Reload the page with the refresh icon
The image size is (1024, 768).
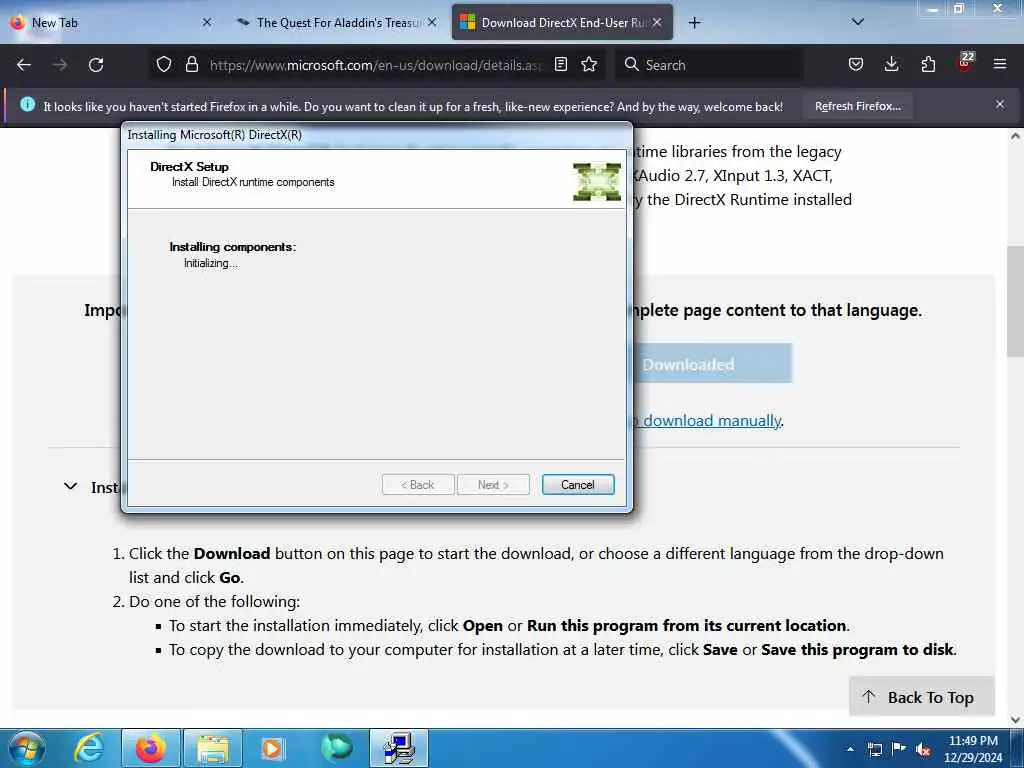pyautogui.click(x=96, y=65)
